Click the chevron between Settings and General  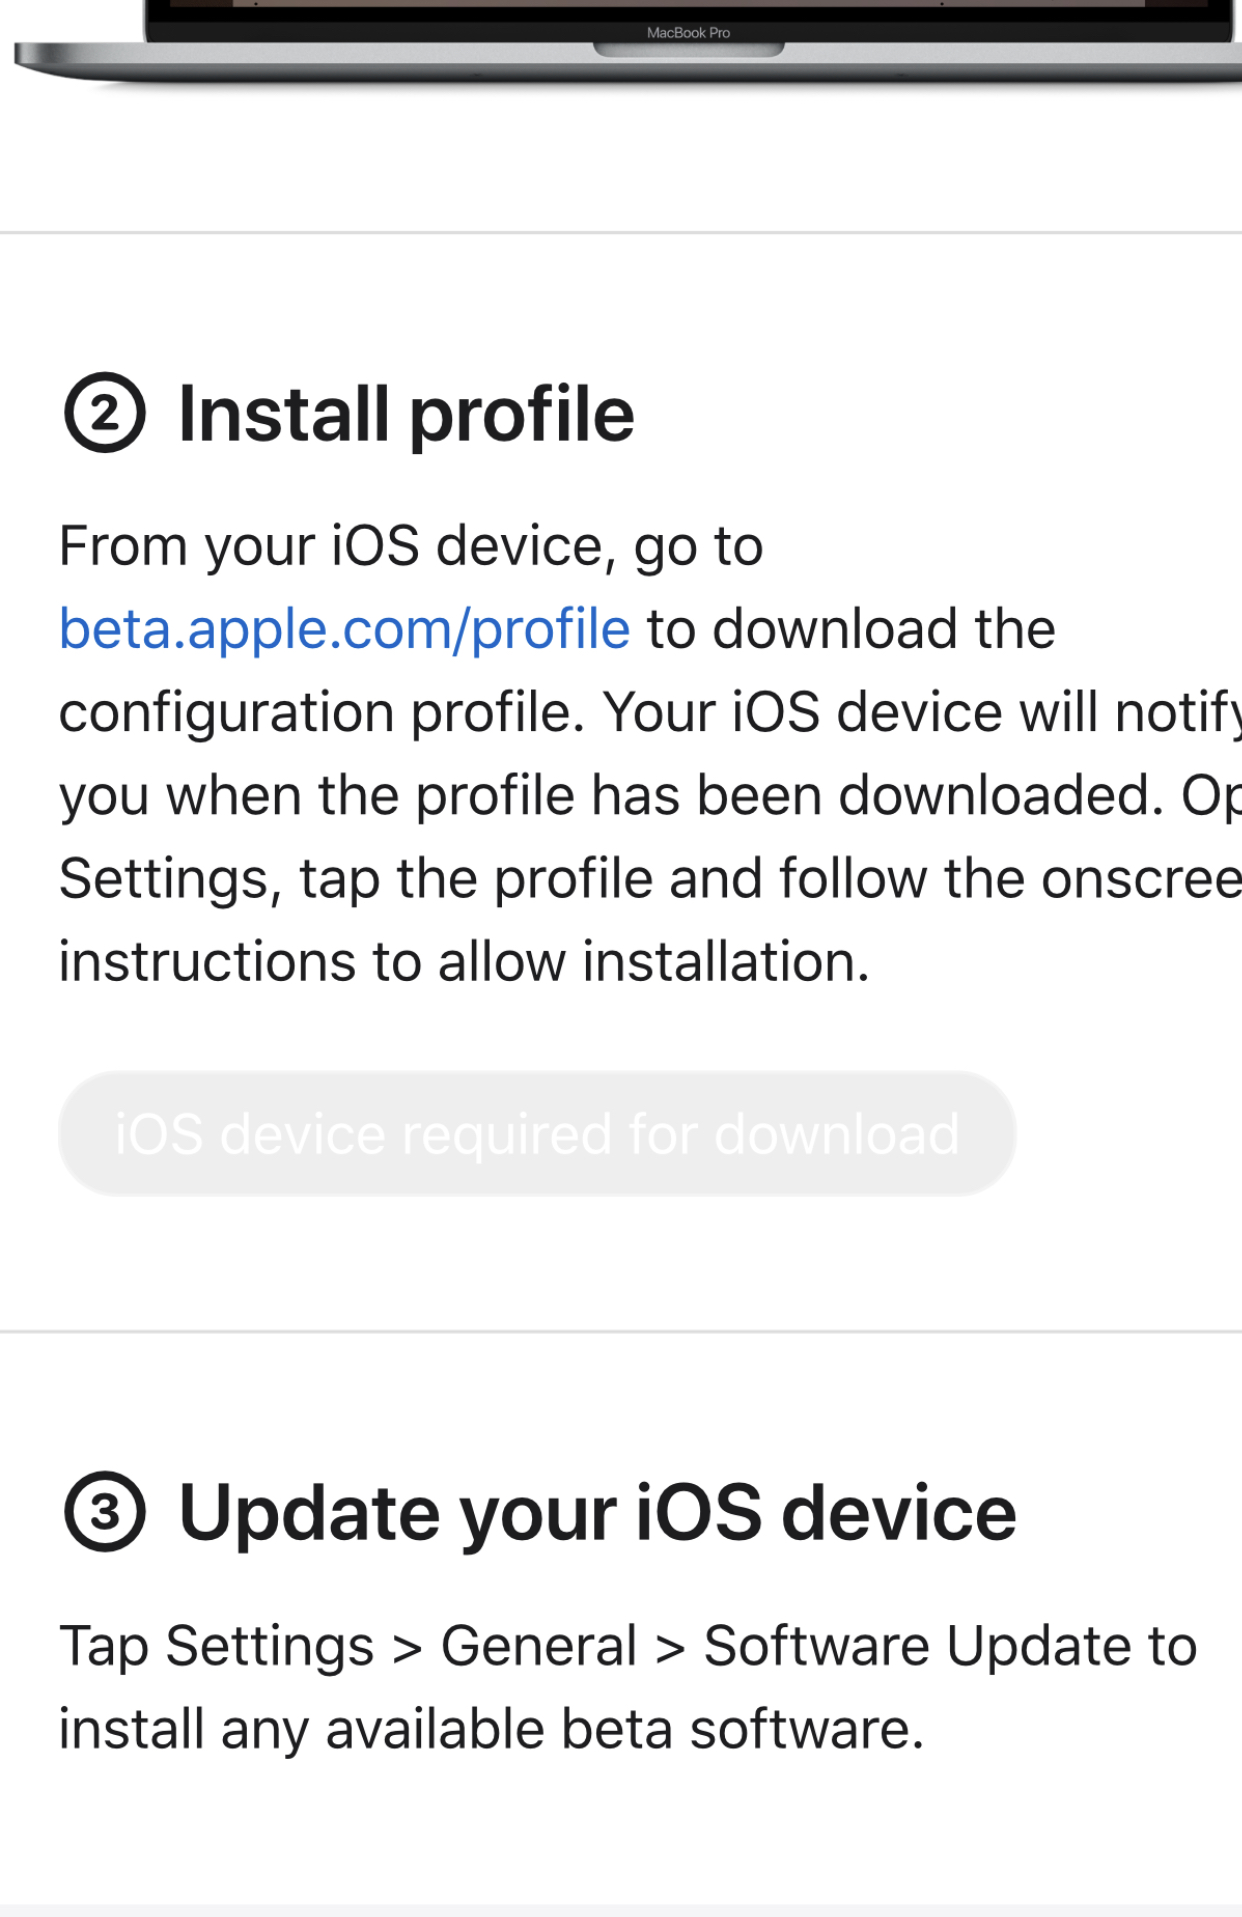[x=407, y=1649]
